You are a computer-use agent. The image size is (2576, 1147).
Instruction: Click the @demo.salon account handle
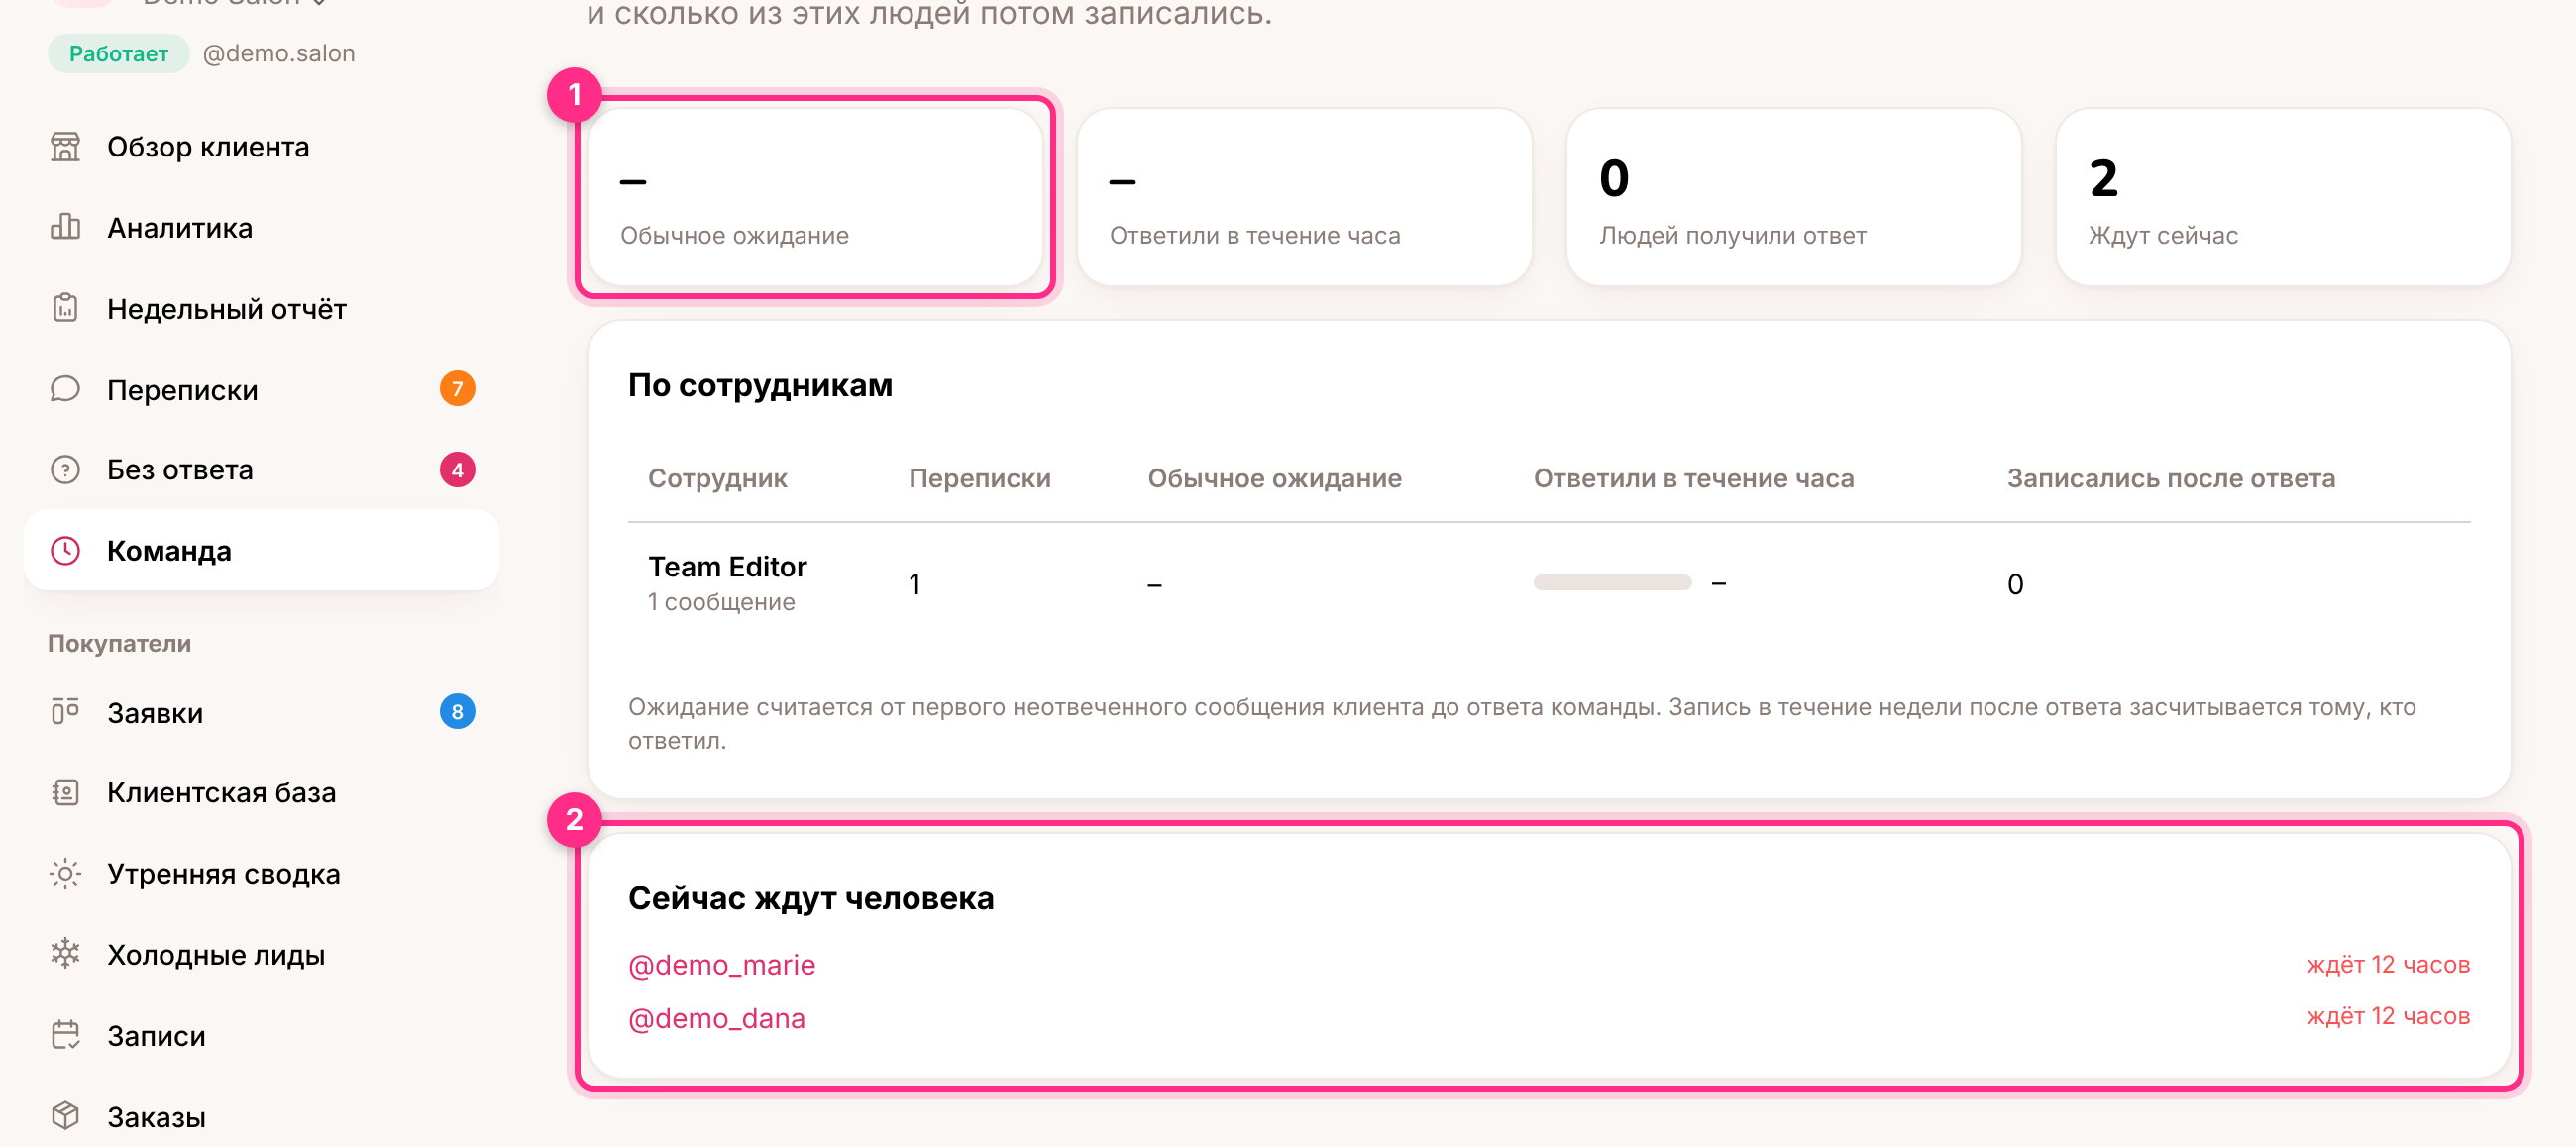coord(278,53)
